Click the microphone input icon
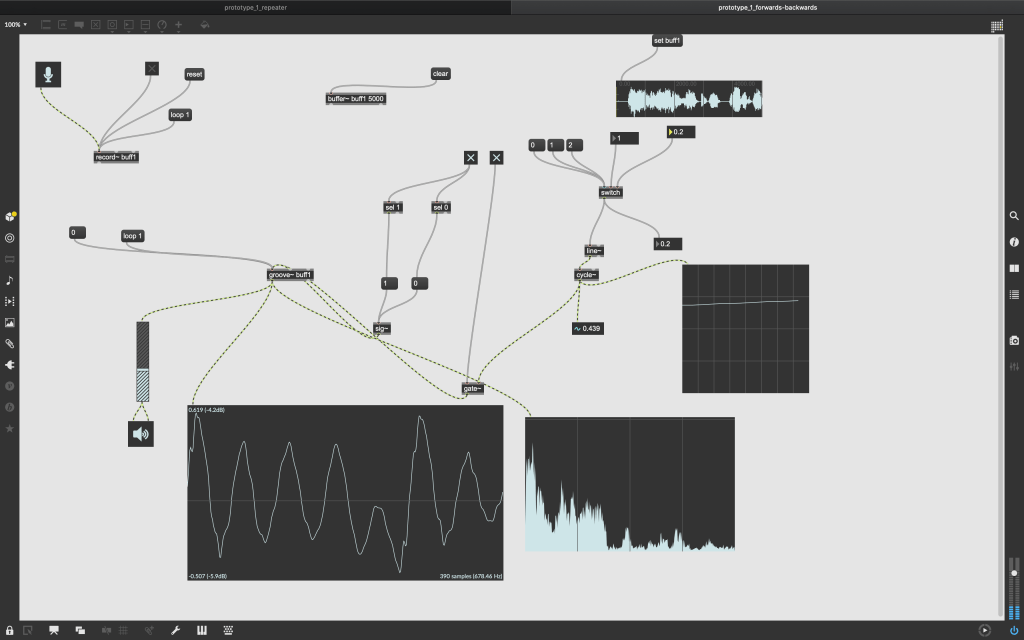The image size is (1024, 640). 48,74
